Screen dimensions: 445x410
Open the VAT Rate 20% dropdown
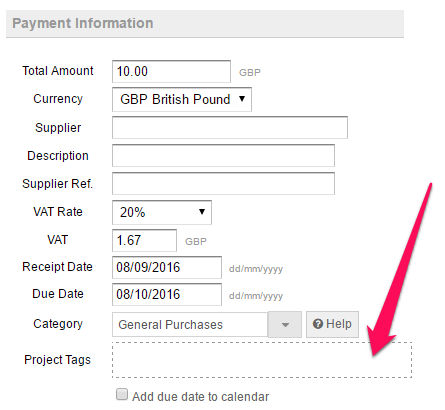162,212
